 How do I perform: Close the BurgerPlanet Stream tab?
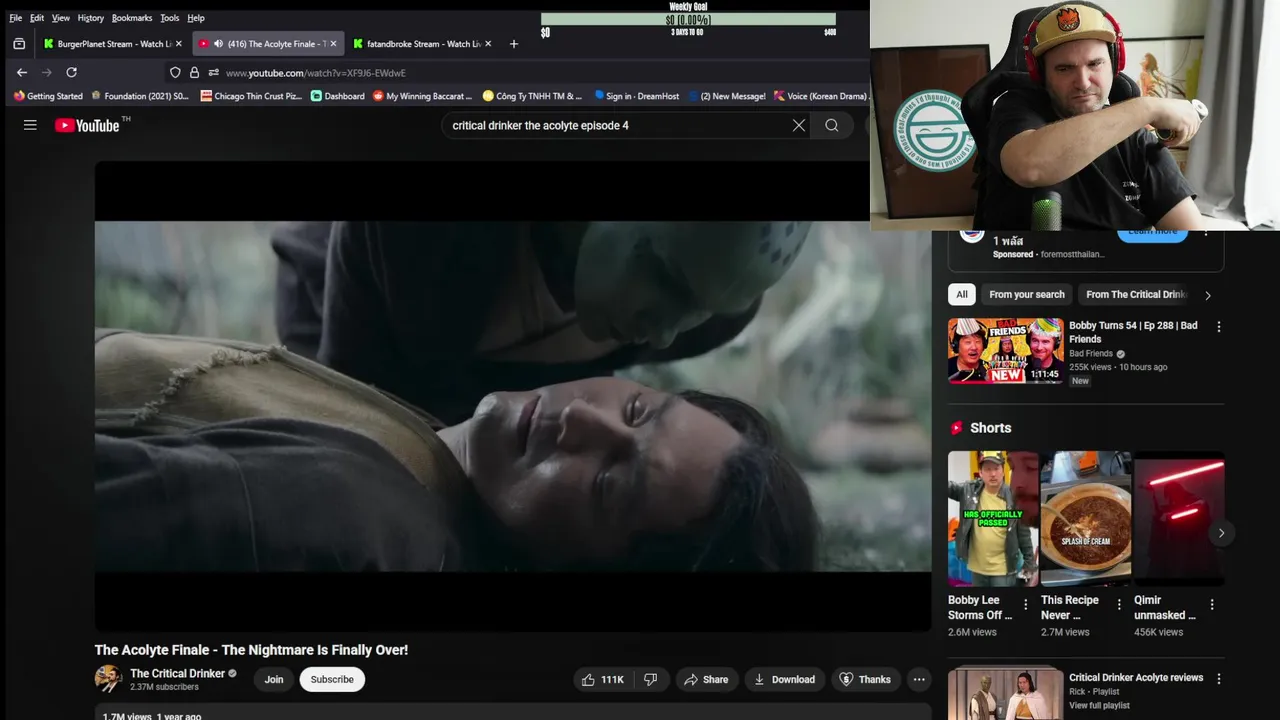click(x=178, y=44)
